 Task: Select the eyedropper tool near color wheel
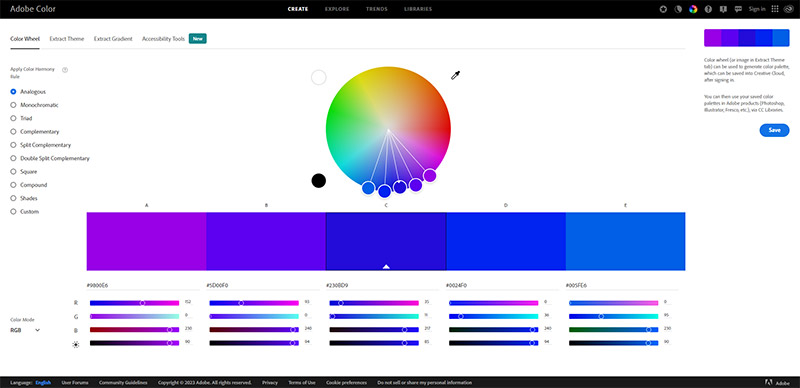[456, 76]
